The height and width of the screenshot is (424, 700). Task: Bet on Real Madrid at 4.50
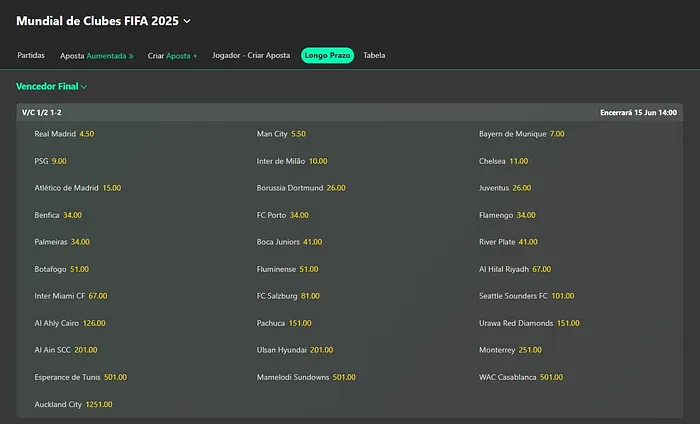64,134
